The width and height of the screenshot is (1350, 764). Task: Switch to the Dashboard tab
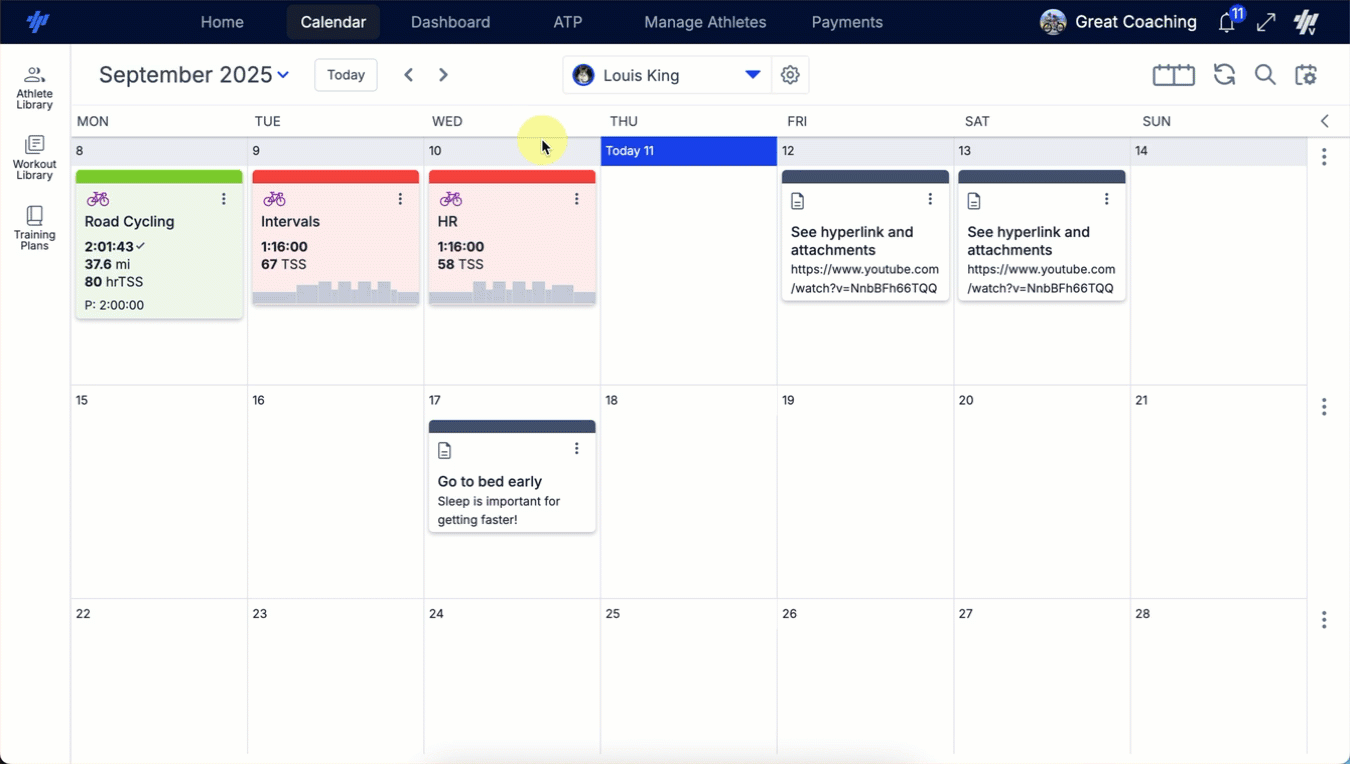(x=450, y=22)
